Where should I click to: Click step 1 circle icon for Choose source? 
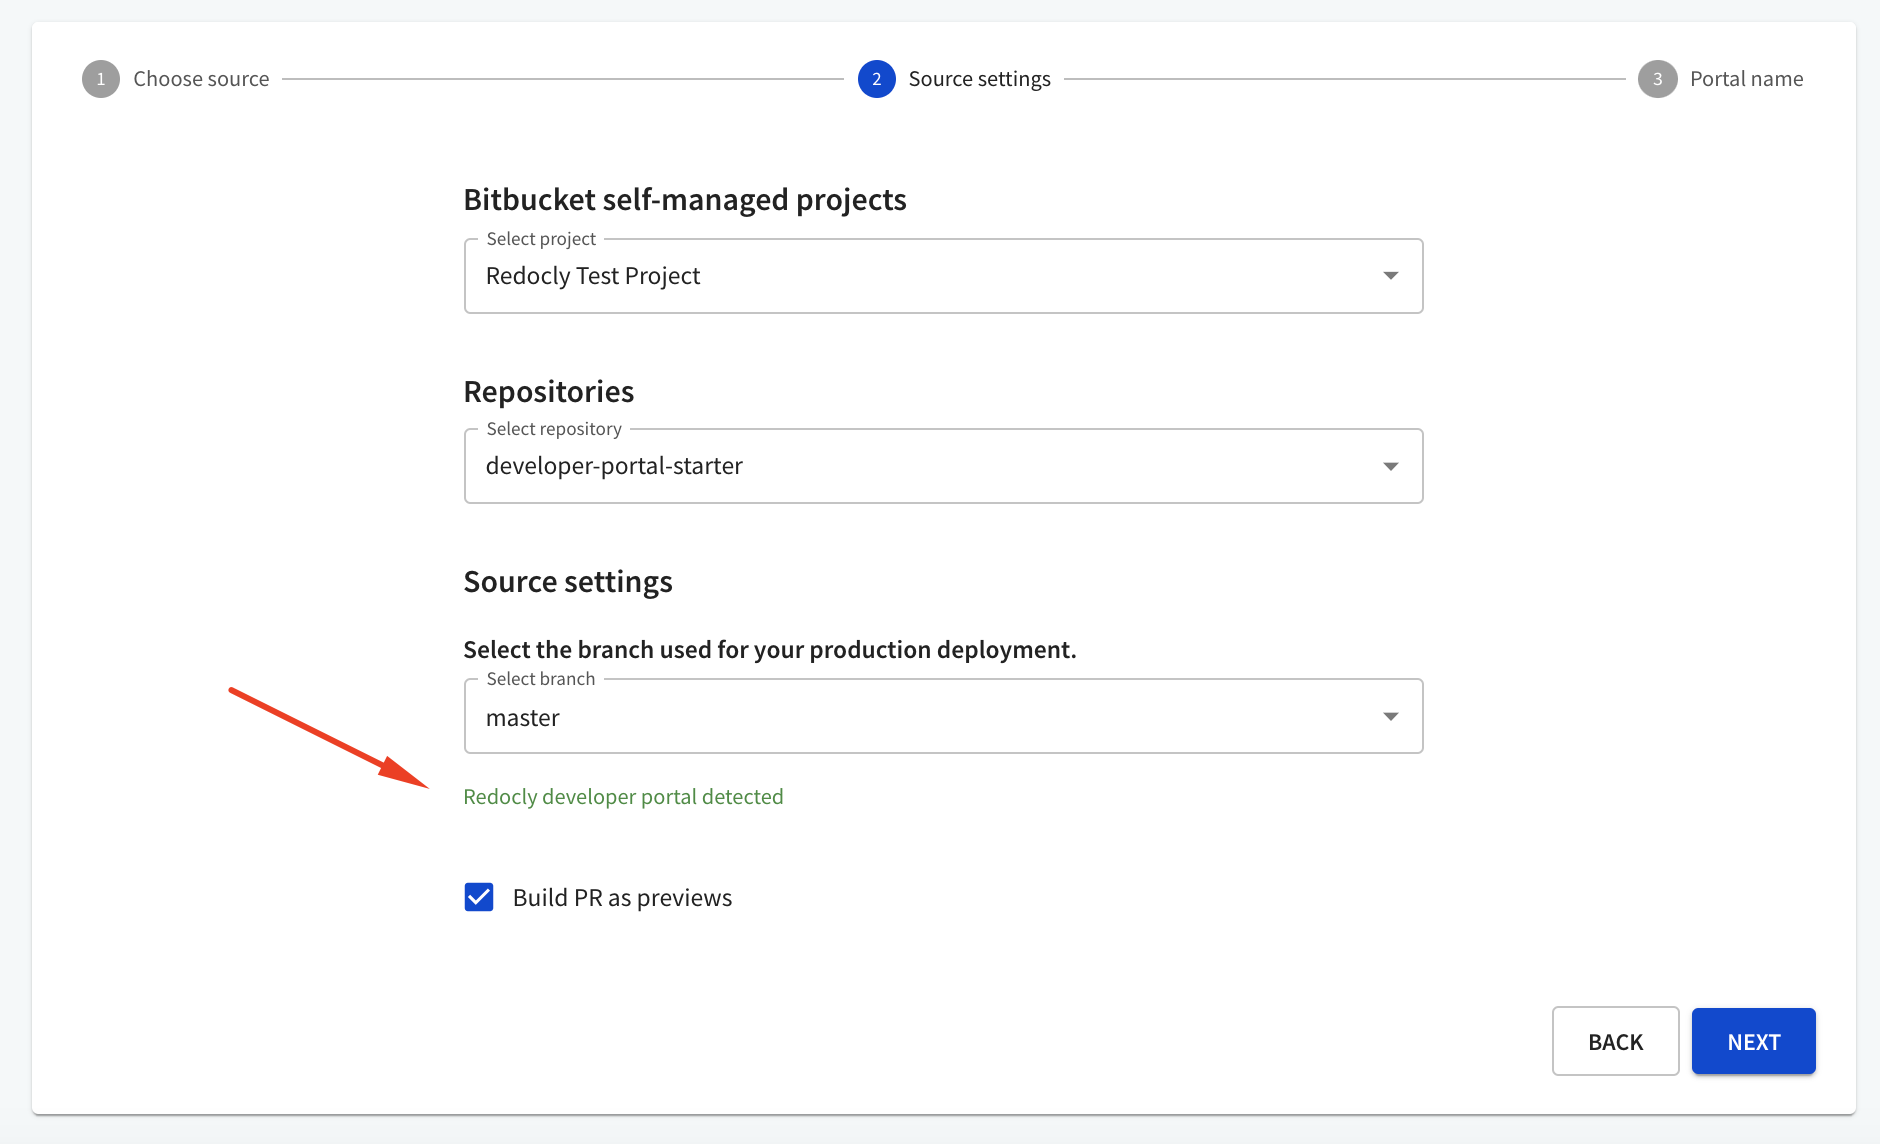(x=101, y=79)
